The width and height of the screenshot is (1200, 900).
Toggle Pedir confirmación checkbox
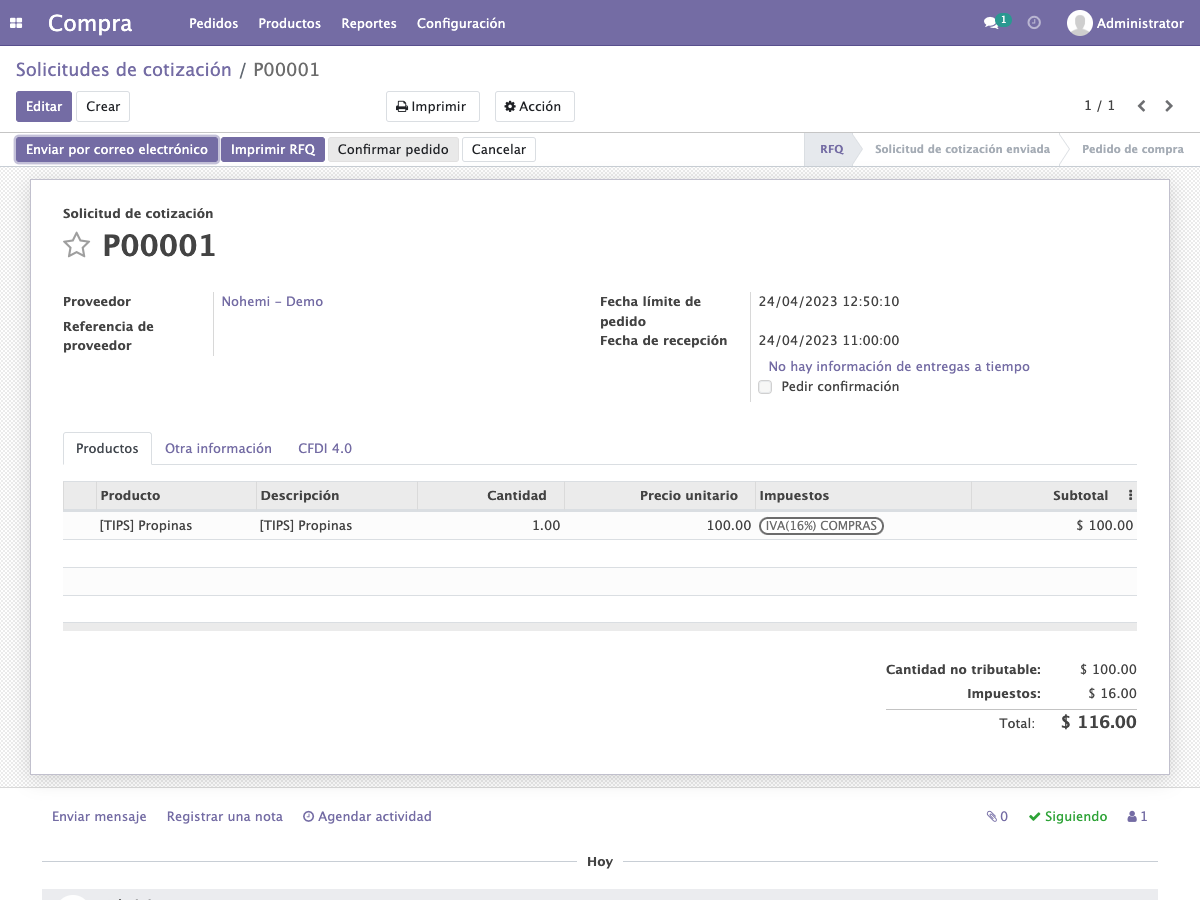(x=765, y=387)
